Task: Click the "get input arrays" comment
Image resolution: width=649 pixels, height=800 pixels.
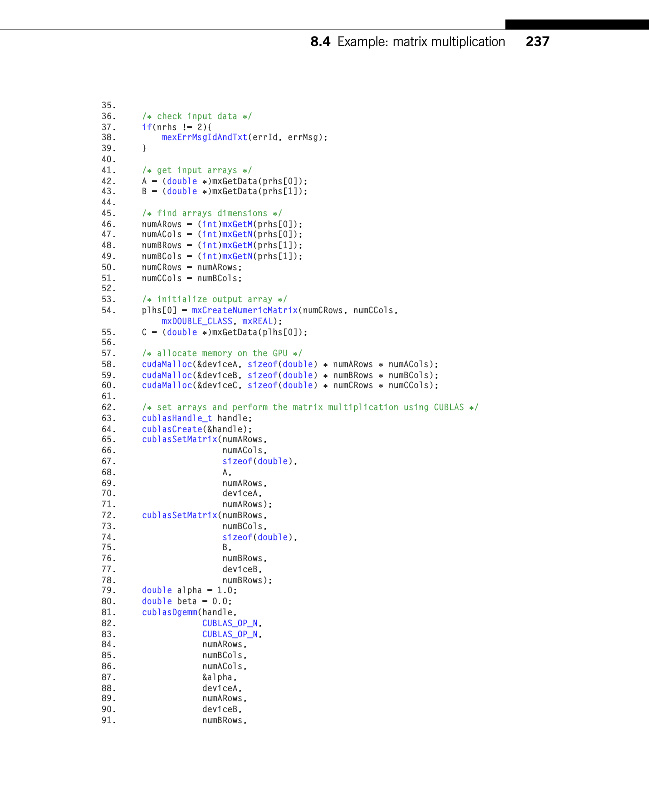Action: [196, 170]
